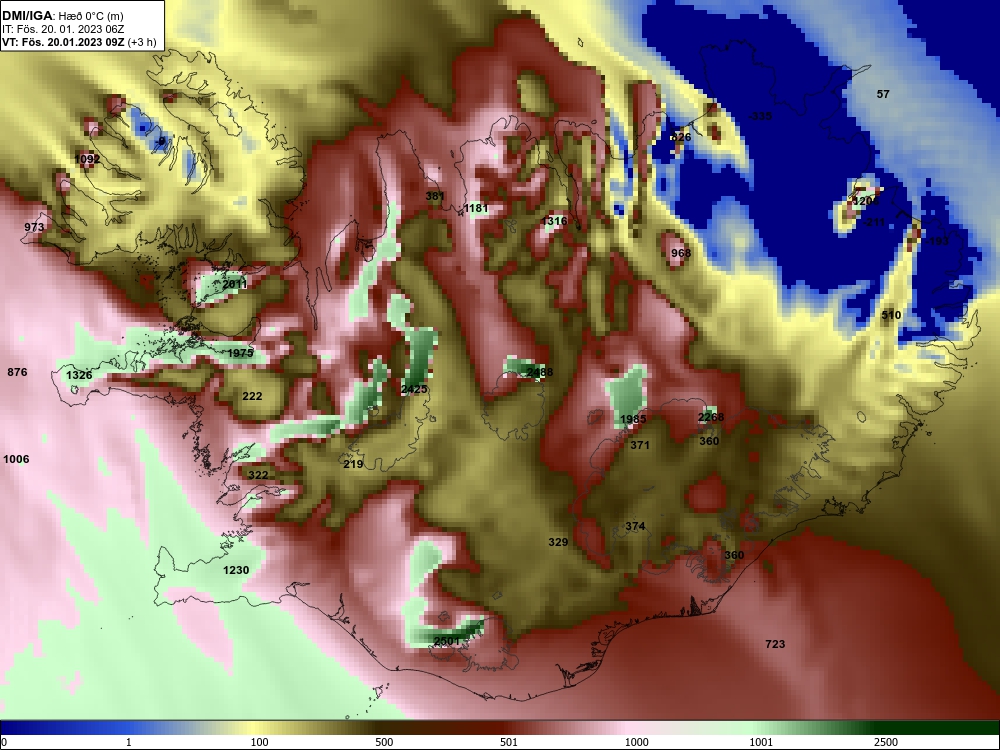Image resolution: width=1000 pixels, height=750 pixels.
Task: Select the valid time line 'VT: Fös. 20.01.2023 09Z'
Action: pyautogui.click(x=64, y=42)
